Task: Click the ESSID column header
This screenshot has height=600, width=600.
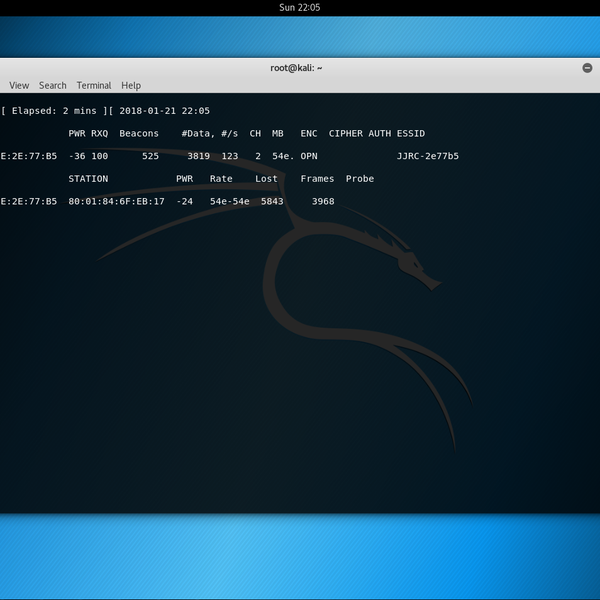Action: tap(411, 134)
